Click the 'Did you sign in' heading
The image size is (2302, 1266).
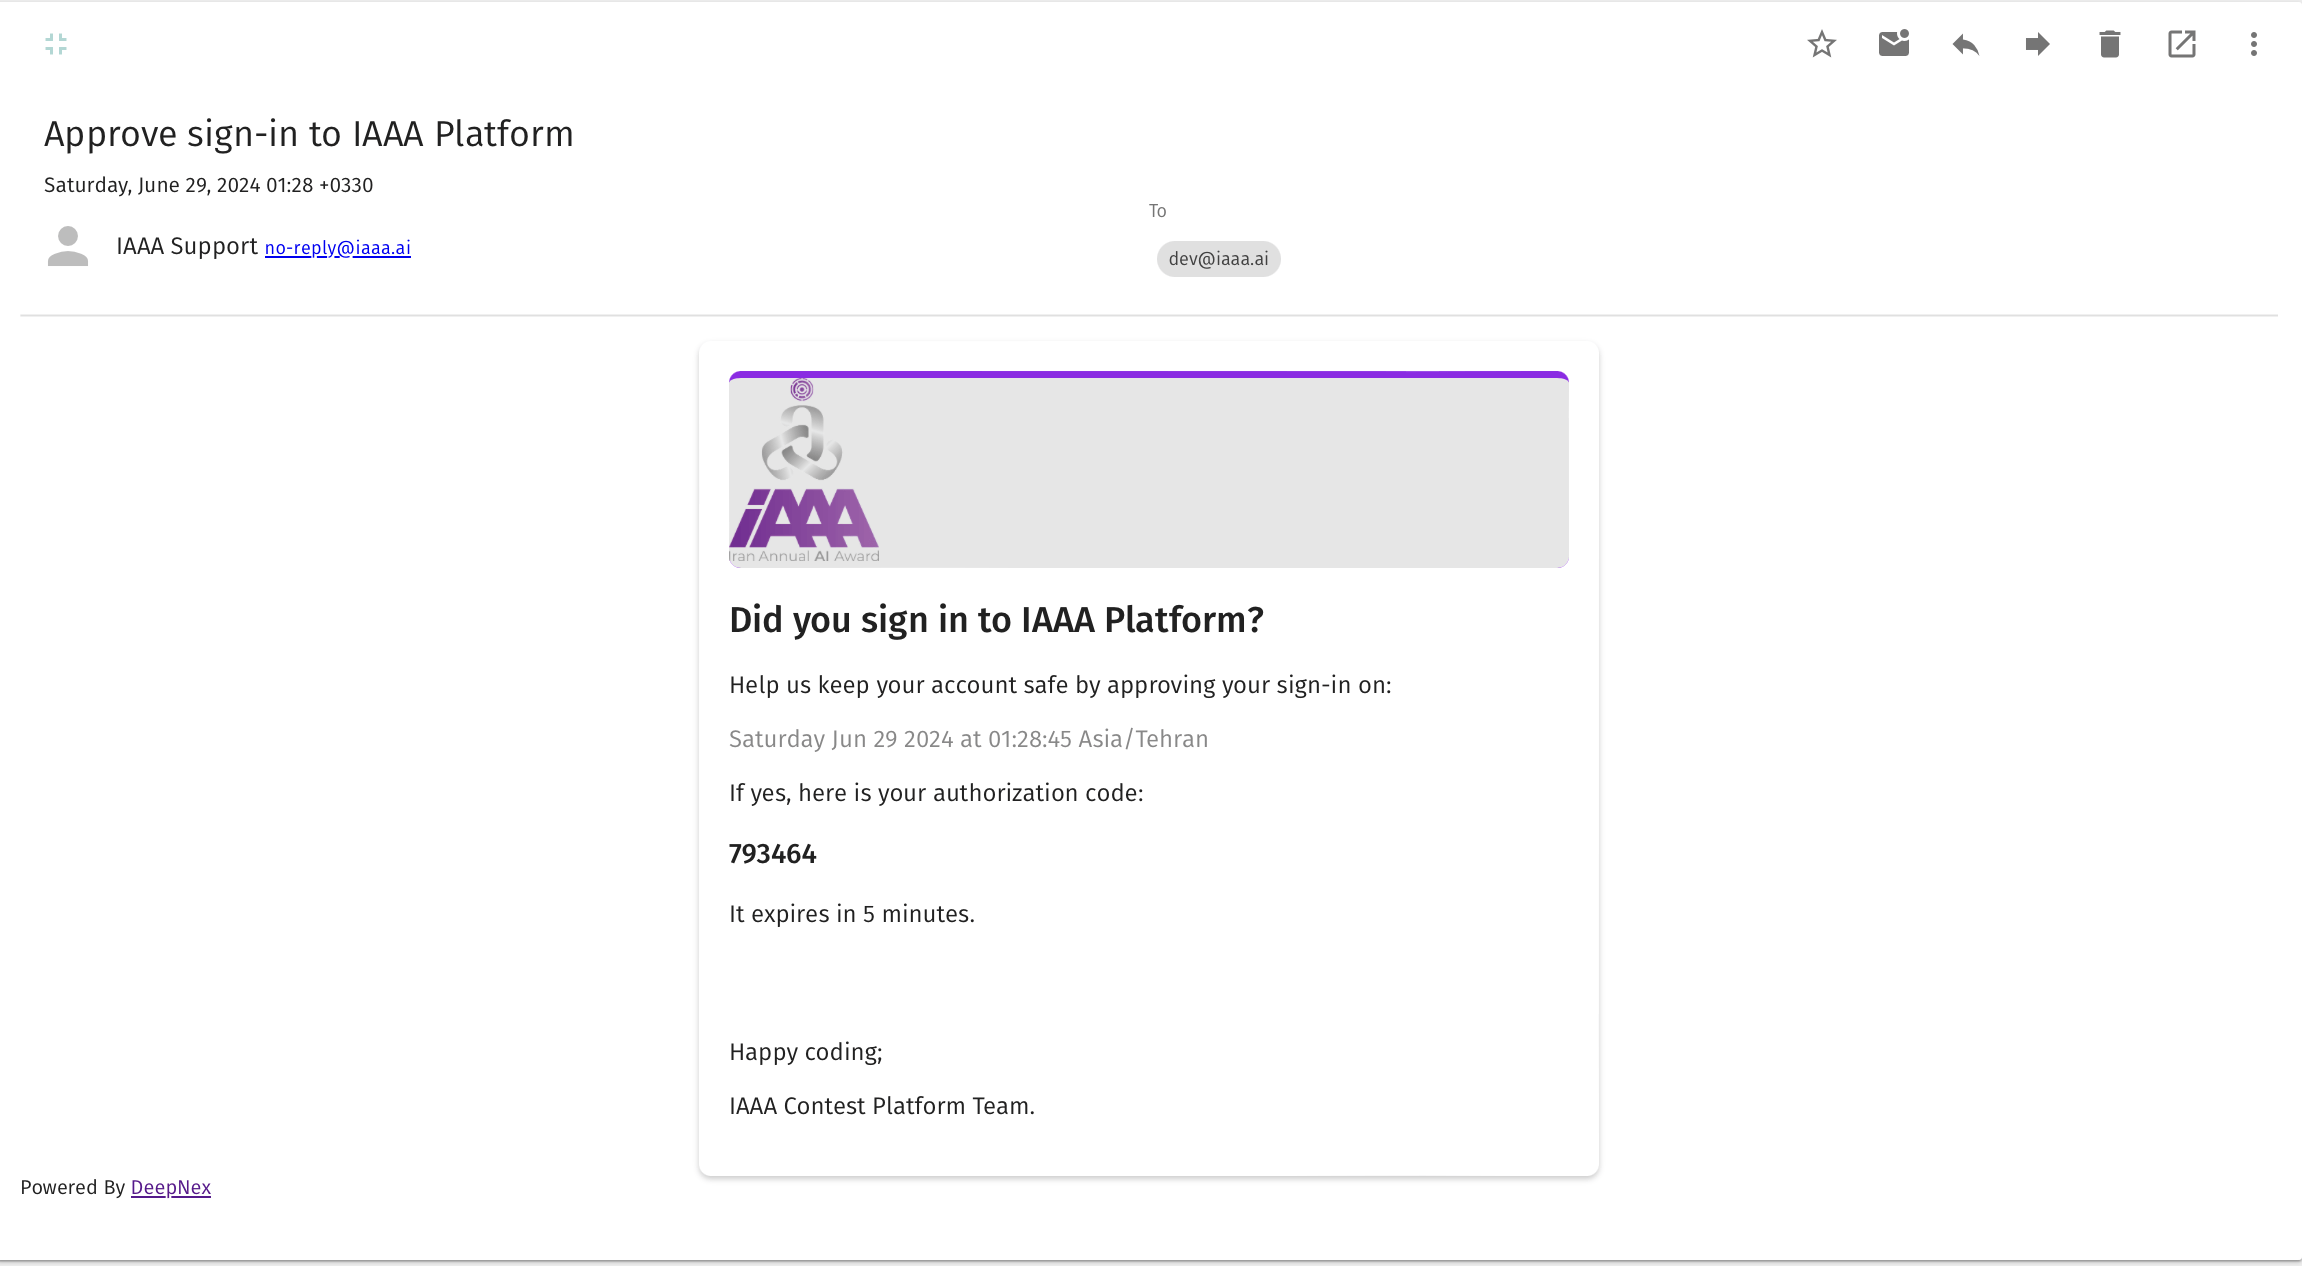click(996, 620)
